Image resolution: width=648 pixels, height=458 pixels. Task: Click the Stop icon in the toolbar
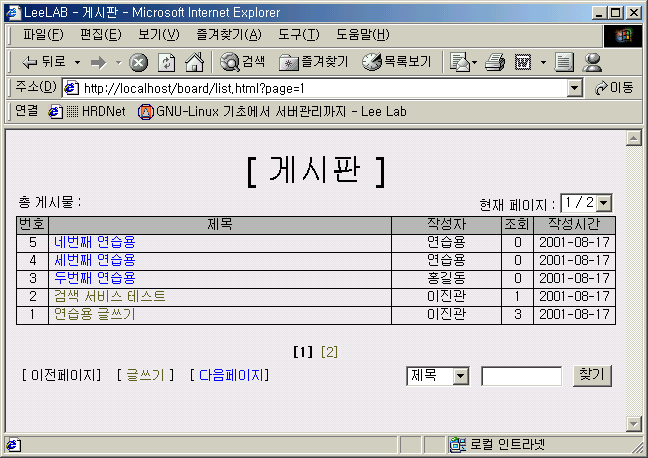pos(139,62)
